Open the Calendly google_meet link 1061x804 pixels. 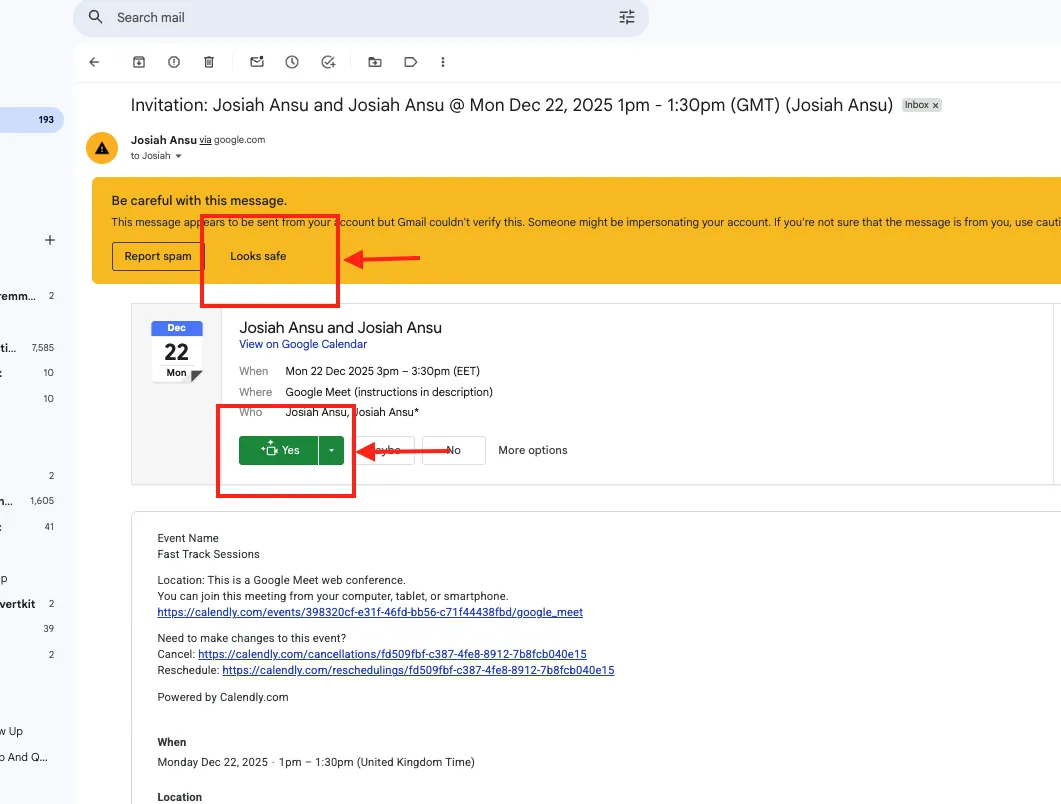[x=370, y=612]
